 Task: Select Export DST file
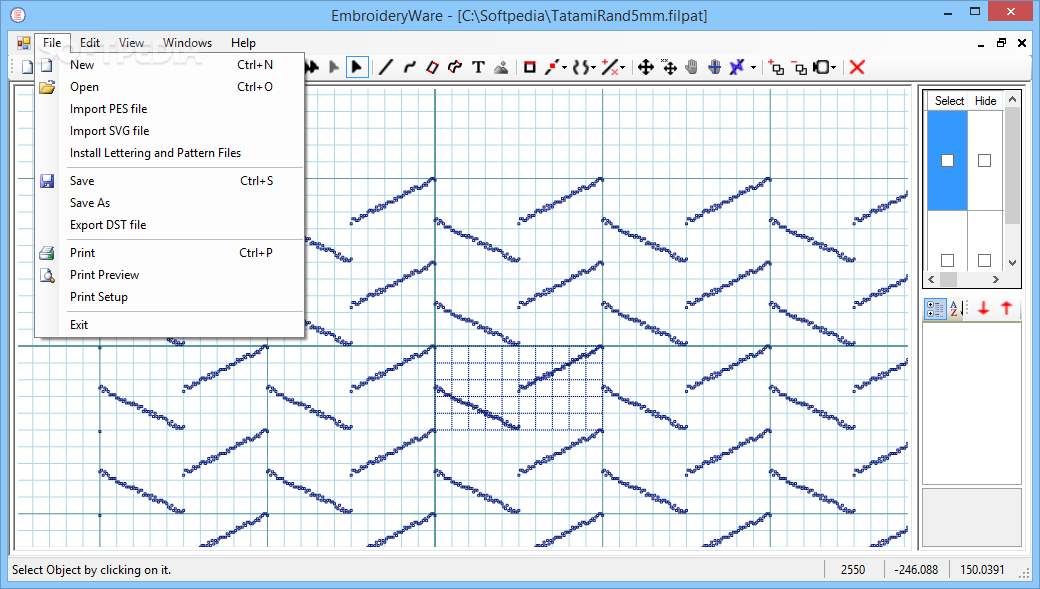tap(170, 225)
